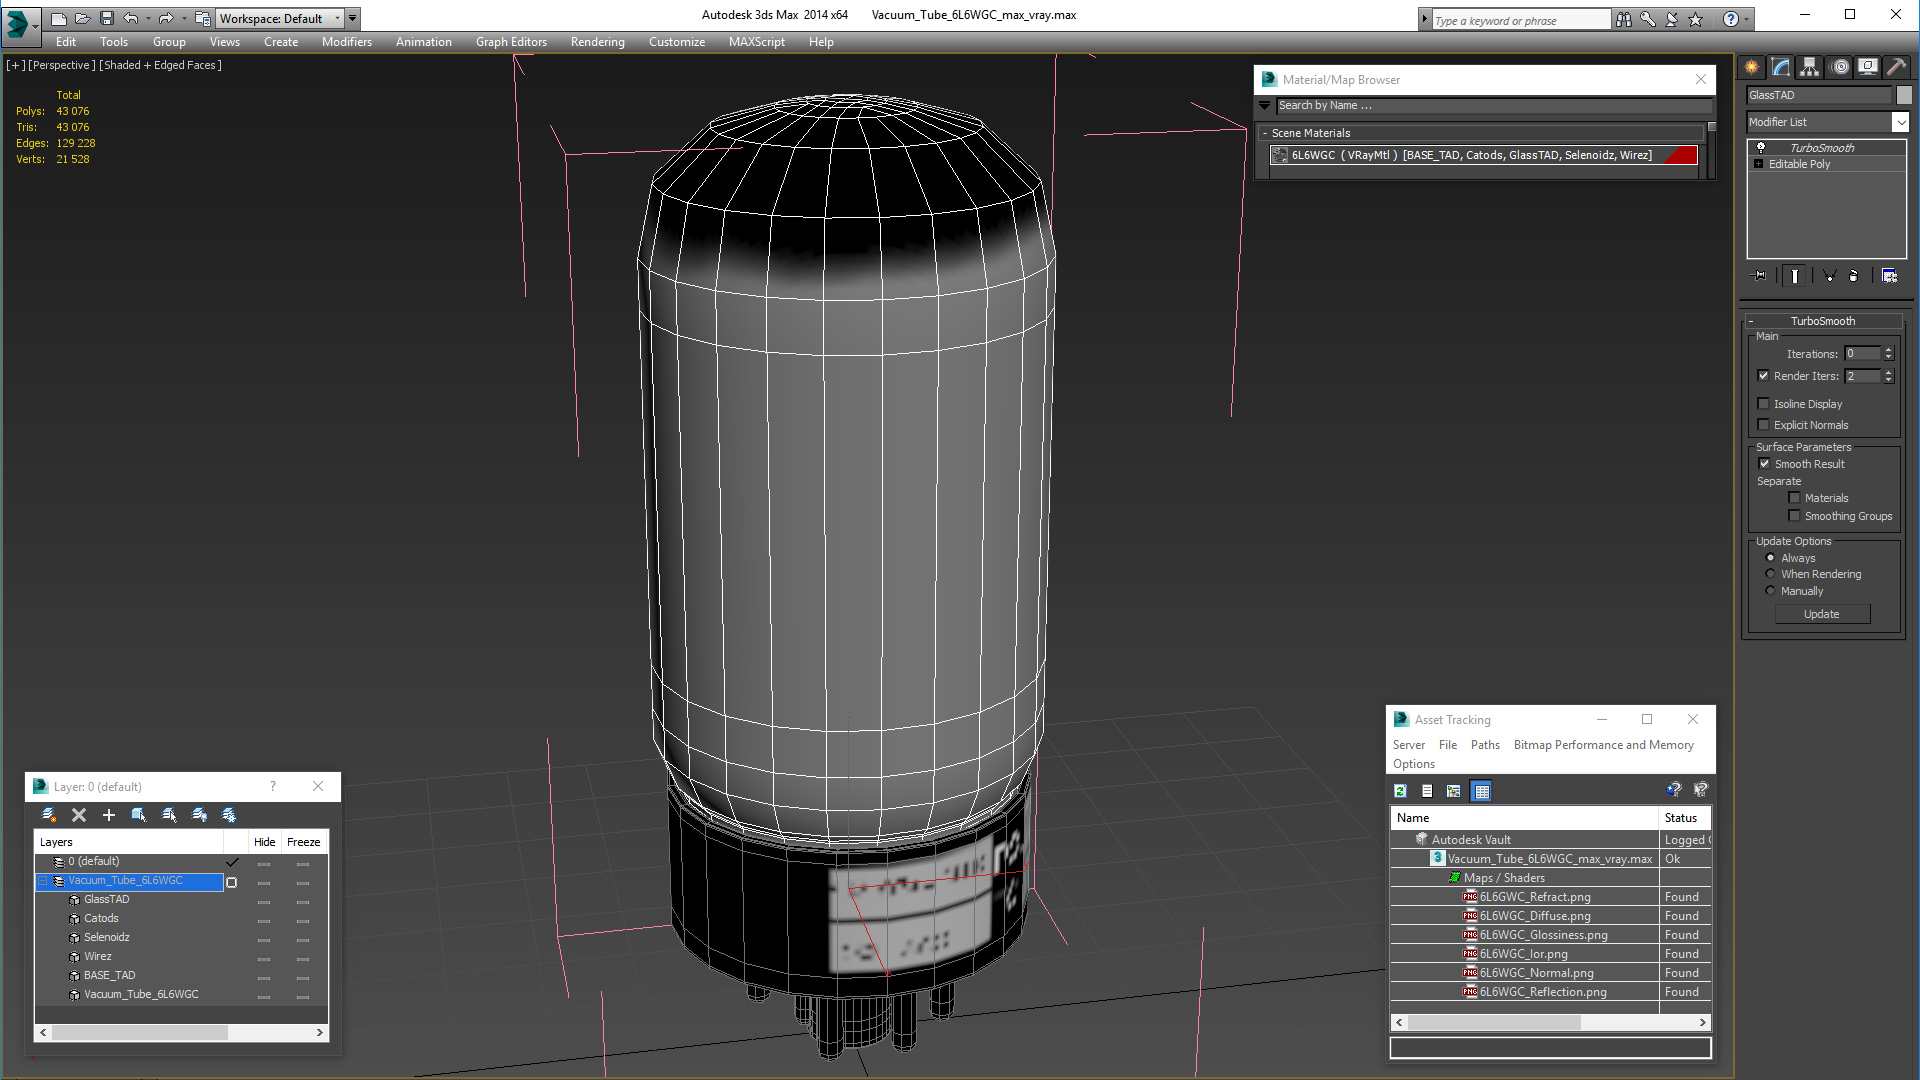
Task: Open the Rendering menu
Action: tap(597, 42)
